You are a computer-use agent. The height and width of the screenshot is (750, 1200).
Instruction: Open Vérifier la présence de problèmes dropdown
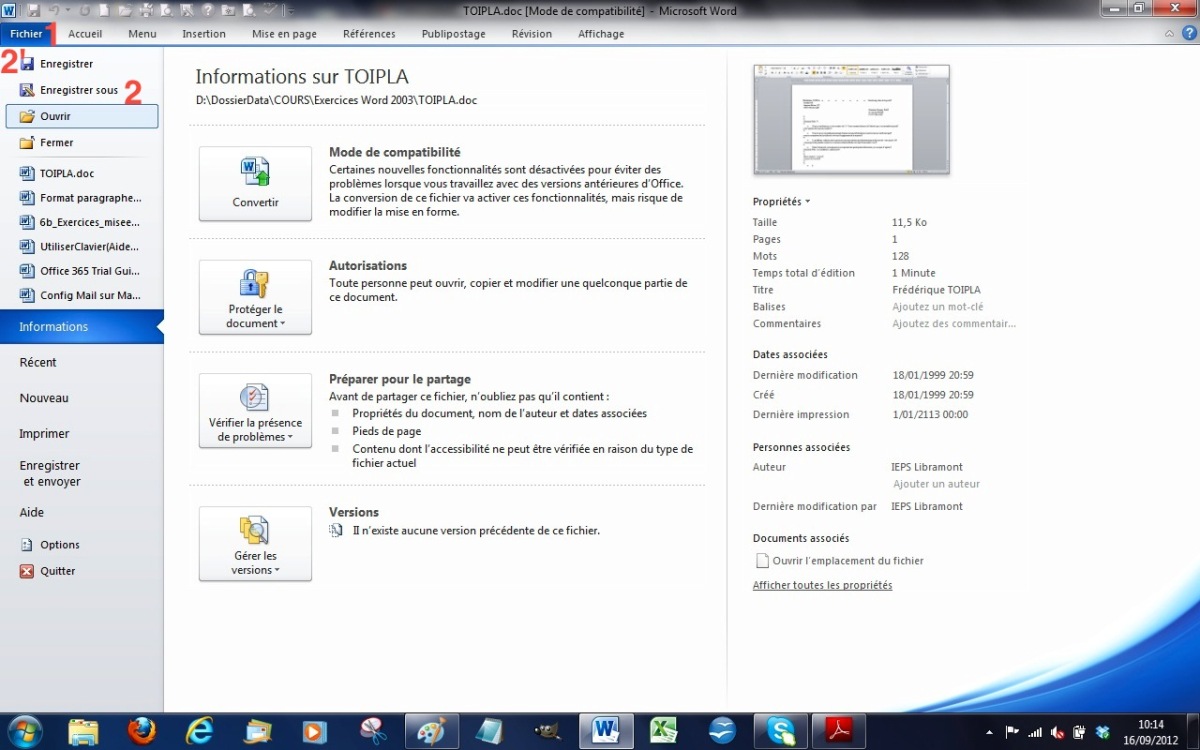(255, 410)
